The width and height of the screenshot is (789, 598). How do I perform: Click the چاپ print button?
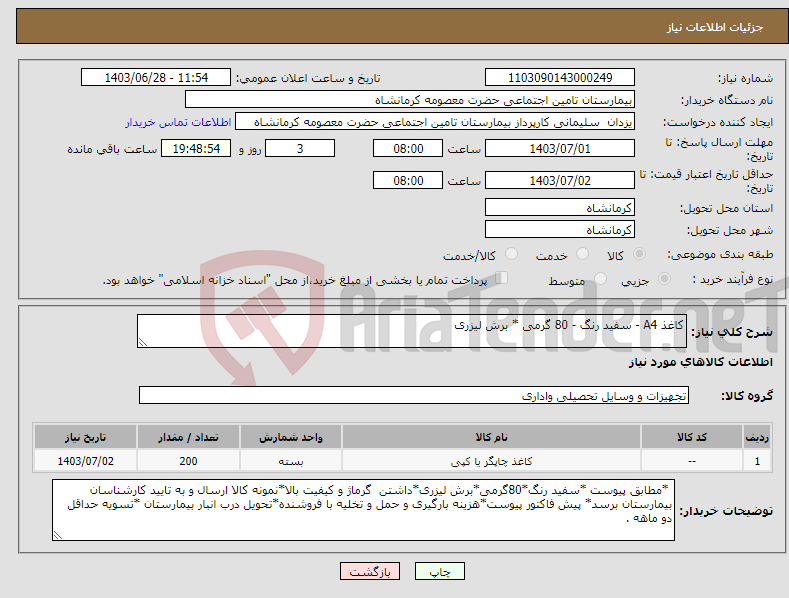[440, 572]
